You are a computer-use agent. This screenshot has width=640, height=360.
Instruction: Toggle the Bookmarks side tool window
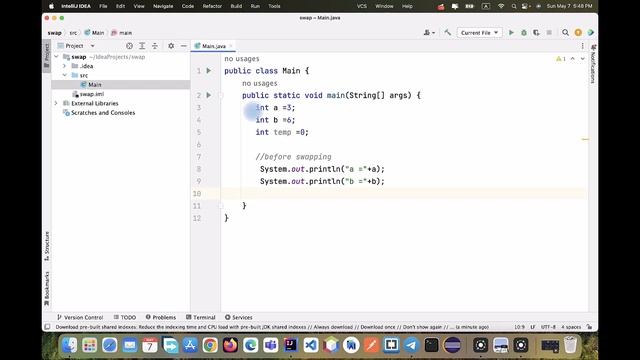[47, 288]
